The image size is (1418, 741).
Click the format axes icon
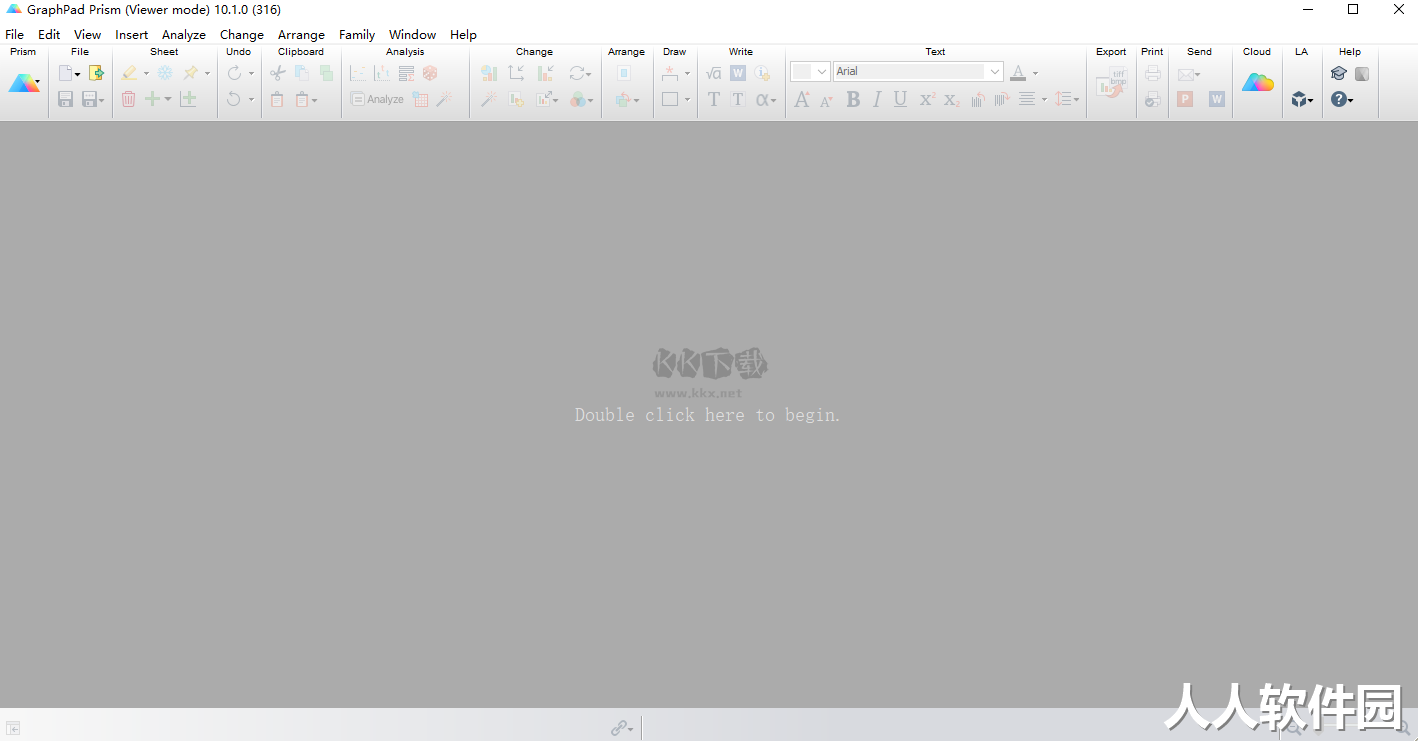click(x=516, y=73)
